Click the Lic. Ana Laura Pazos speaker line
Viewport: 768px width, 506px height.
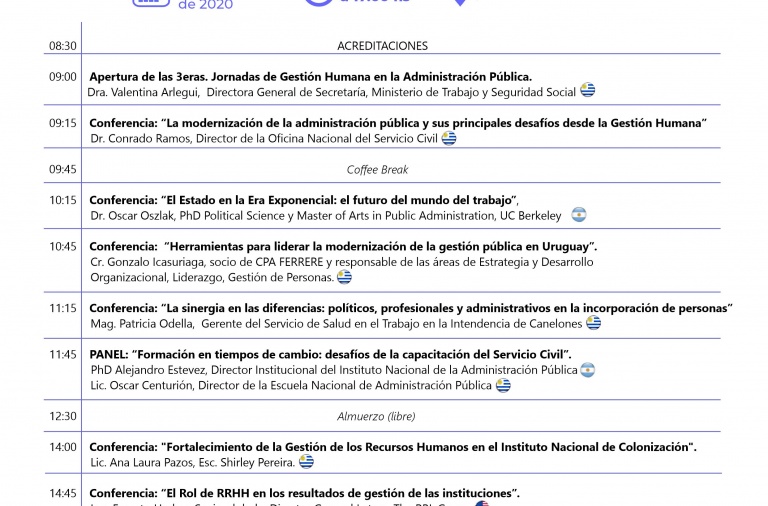click(x=192, y=462)
